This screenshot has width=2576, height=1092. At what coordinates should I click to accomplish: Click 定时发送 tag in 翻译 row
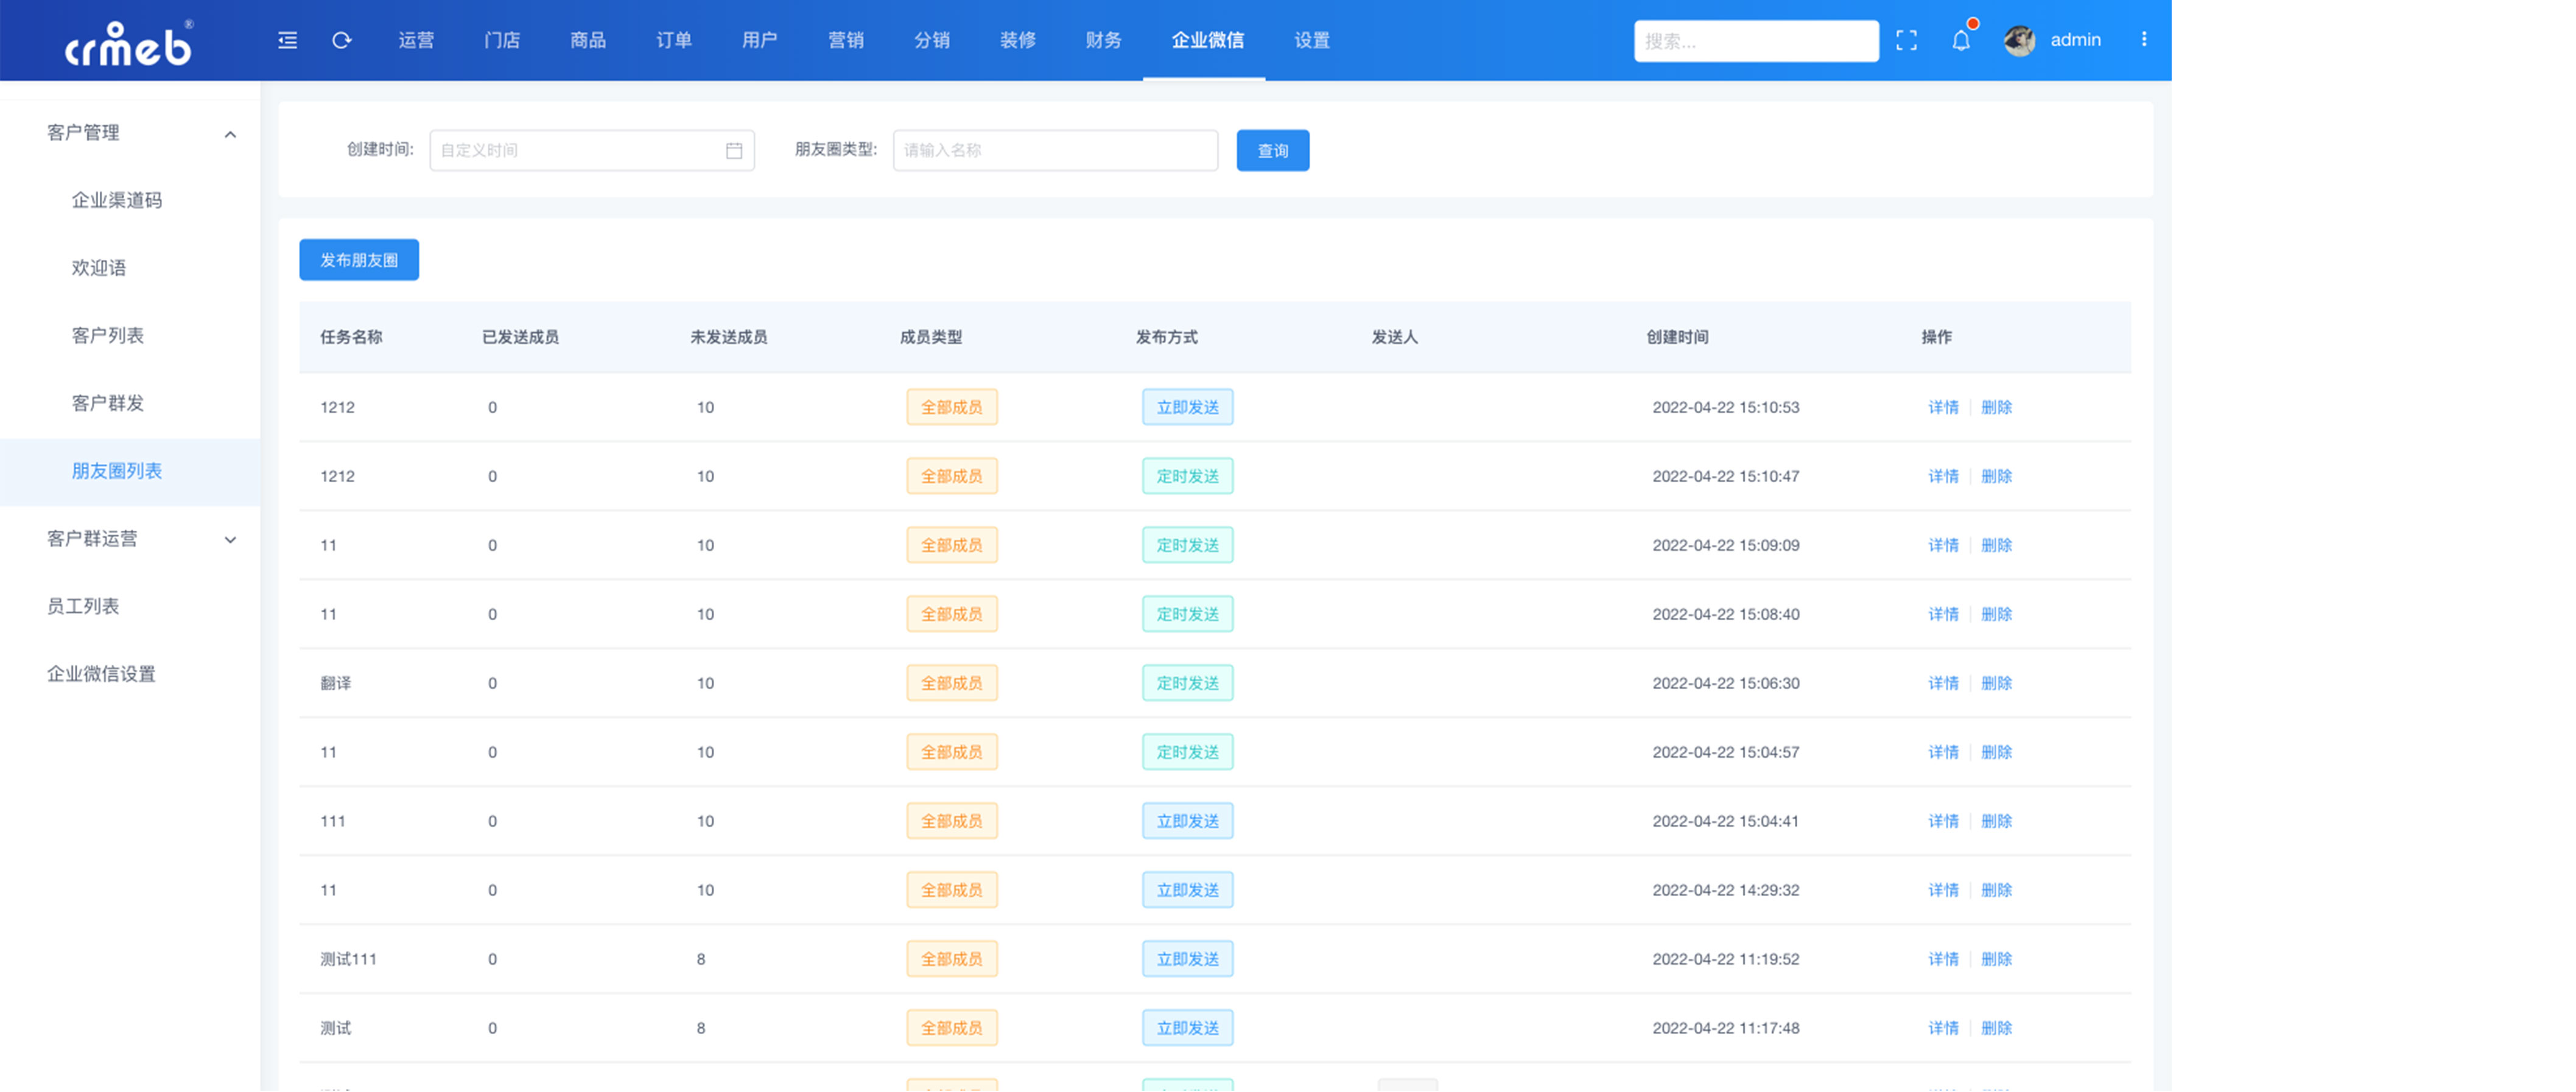(x=1187, y=683)
